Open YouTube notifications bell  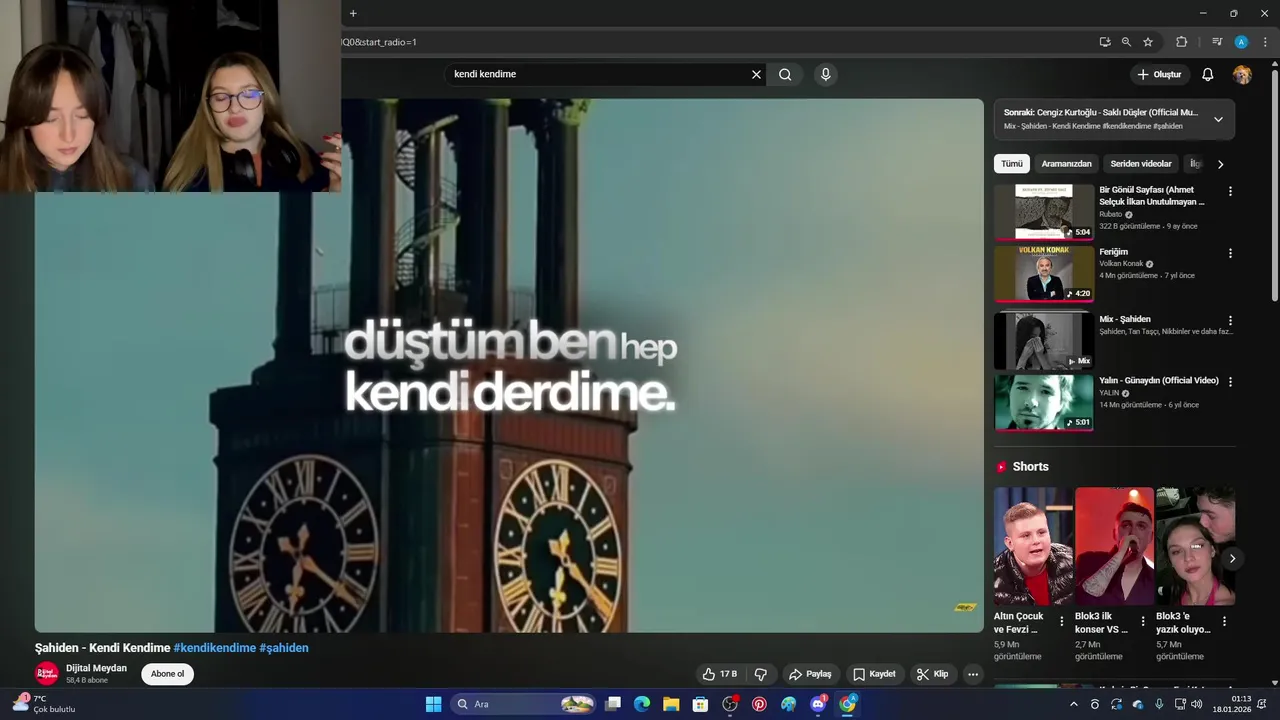pos(1207,74)
